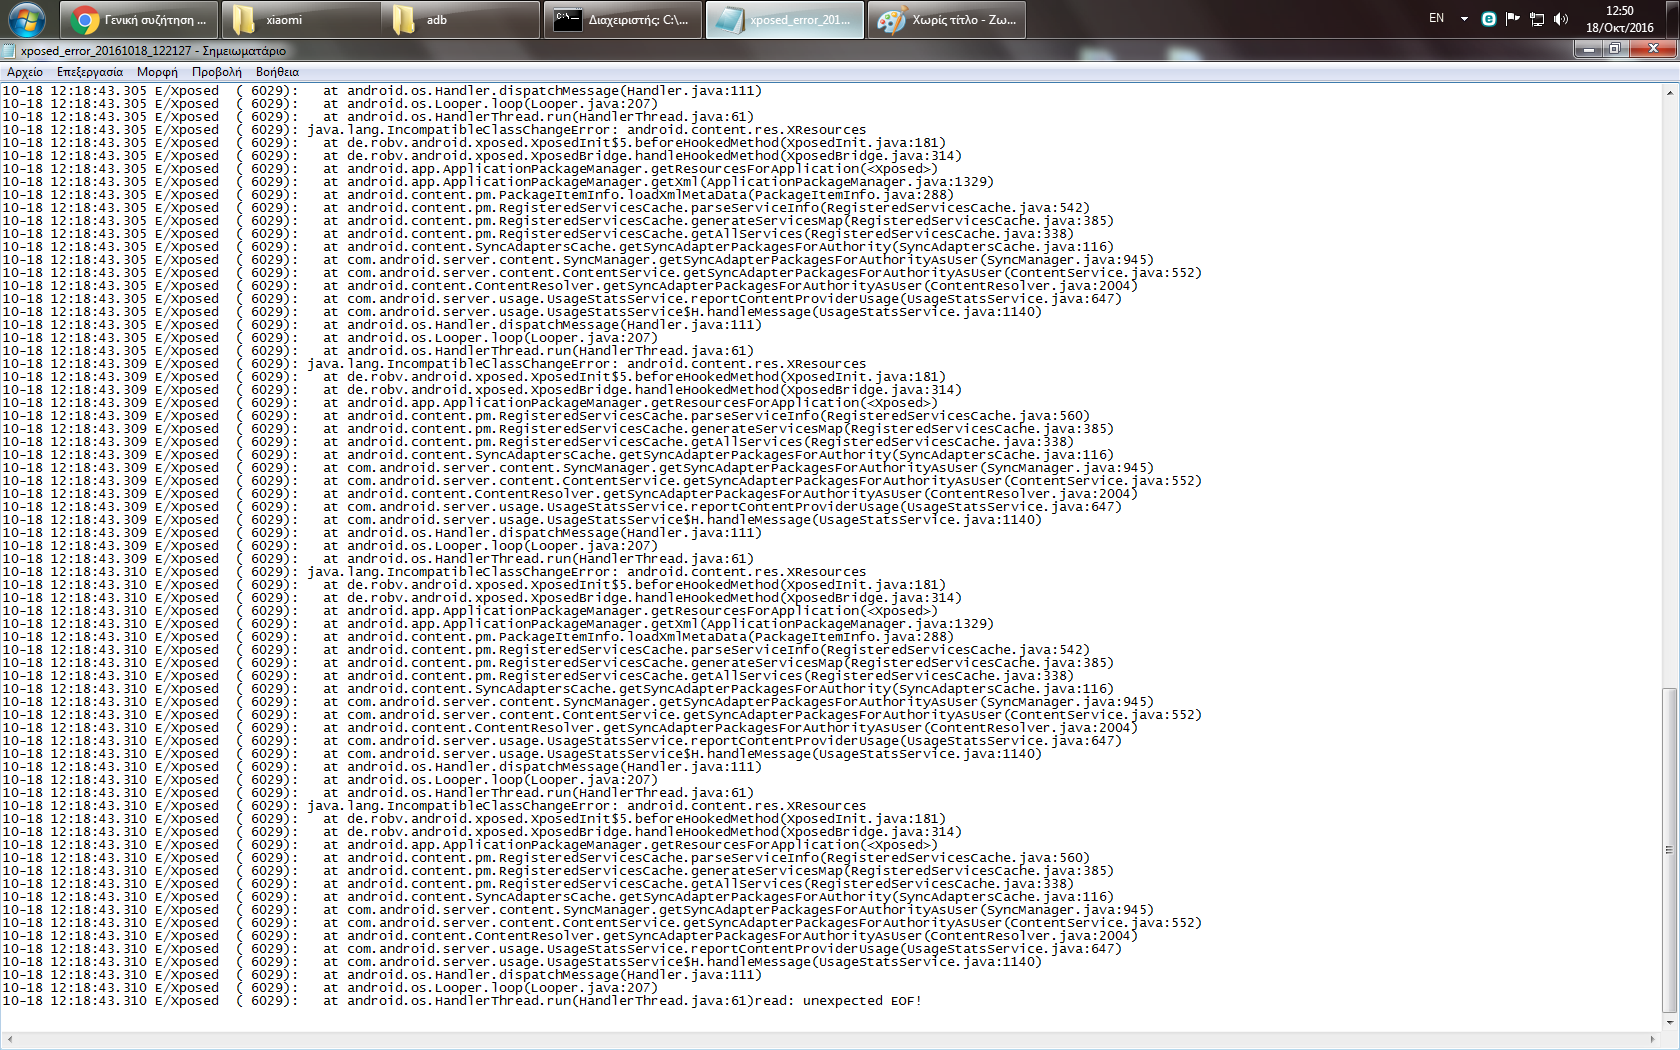The height and width of the screenshot is (1050, 1680).
Task: Open the EN input language selector
Action: tap(1436, 19)
